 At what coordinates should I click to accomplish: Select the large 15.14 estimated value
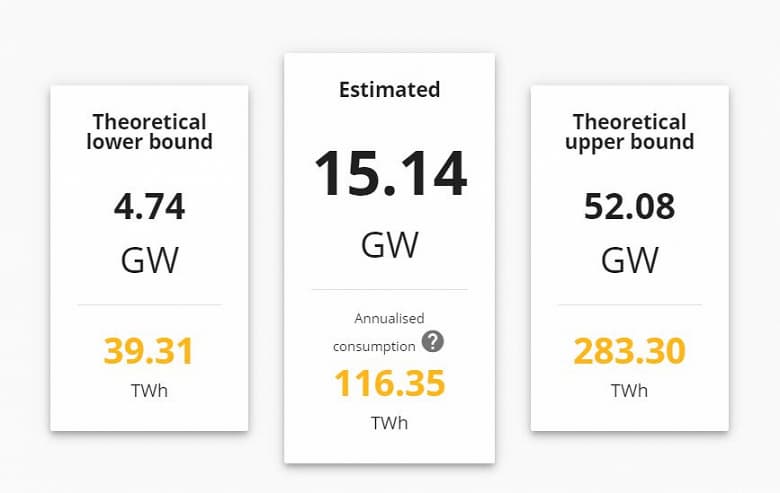click(x=390, y=173)
